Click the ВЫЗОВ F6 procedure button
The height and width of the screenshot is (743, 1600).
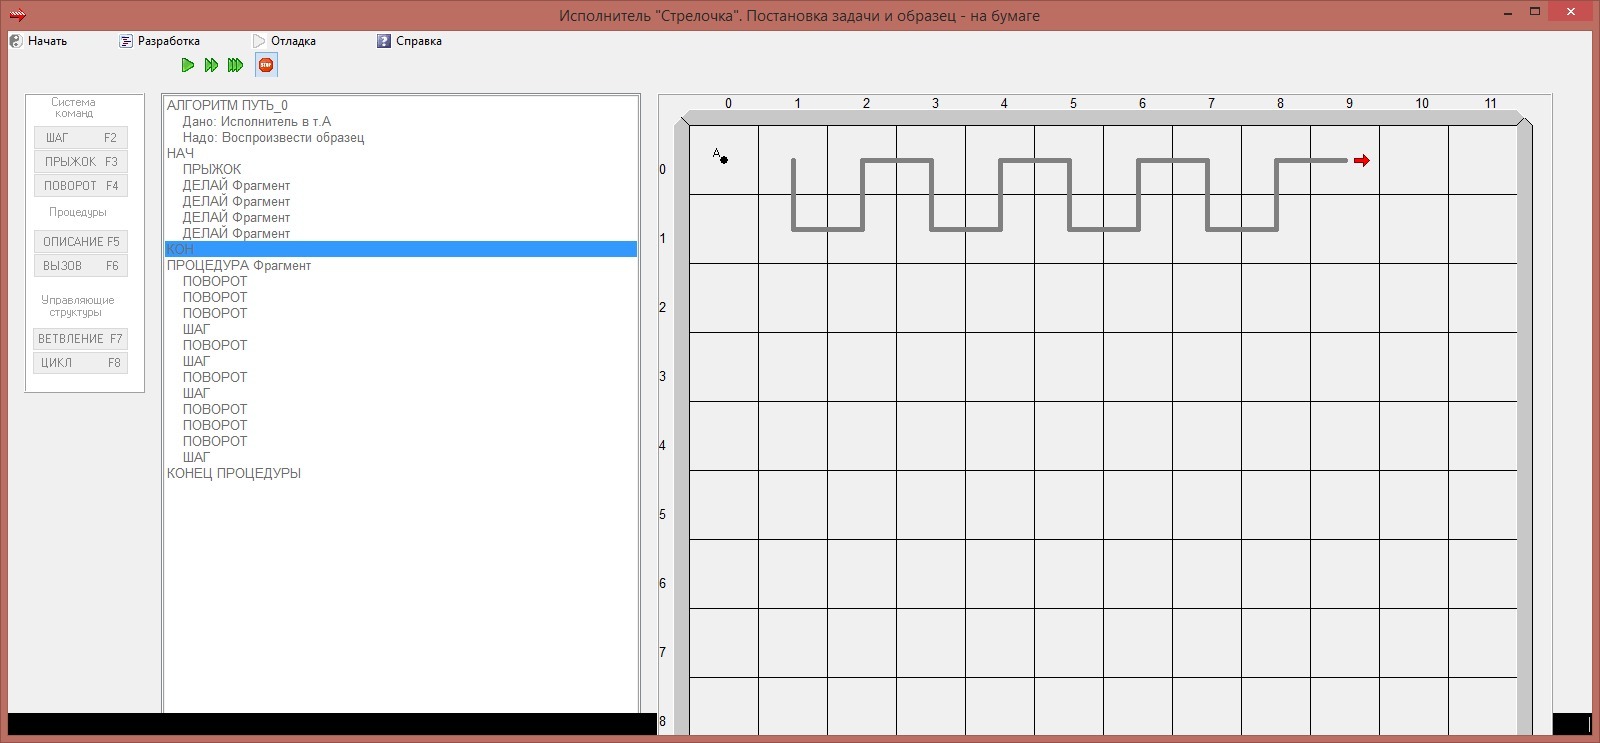pos(81,266)
